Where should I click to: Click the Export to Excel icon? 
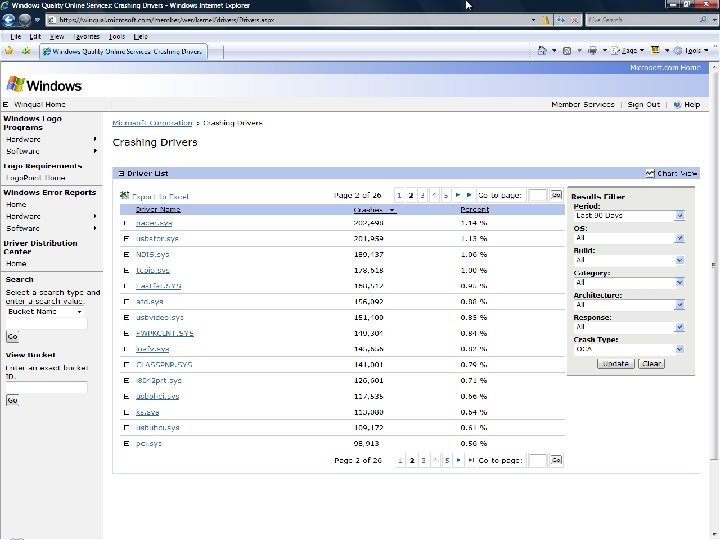click(124, 196)
